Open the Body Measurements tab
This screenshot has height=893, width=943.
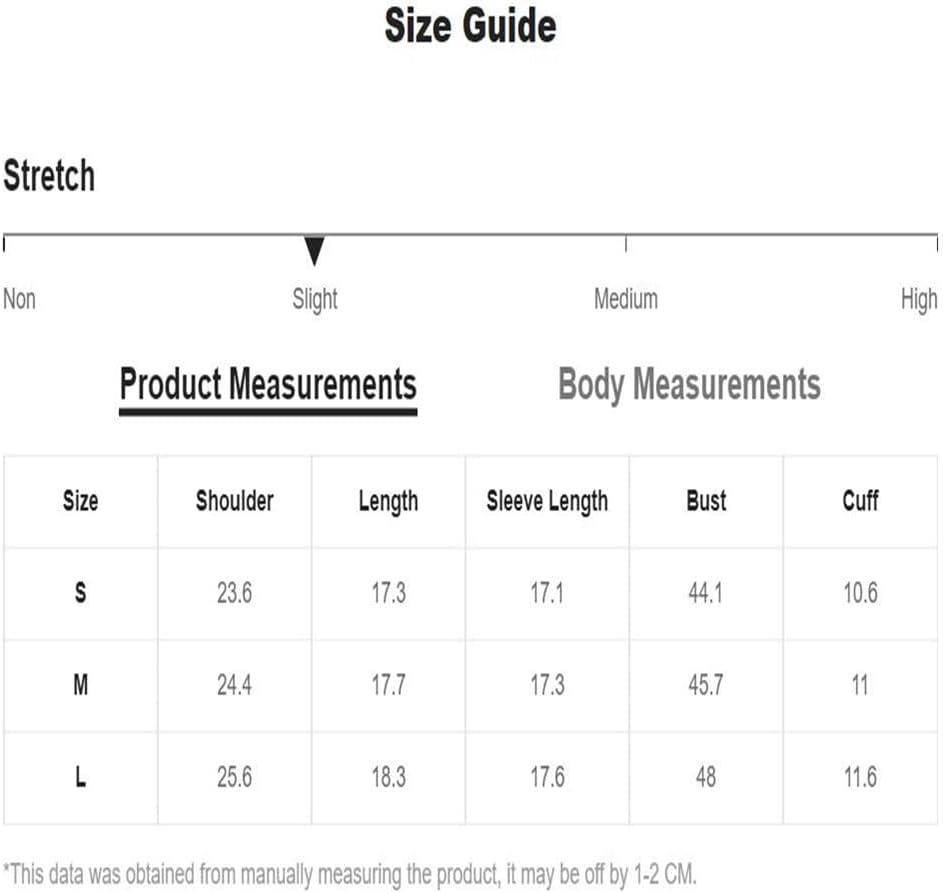[x=689, y=385]
